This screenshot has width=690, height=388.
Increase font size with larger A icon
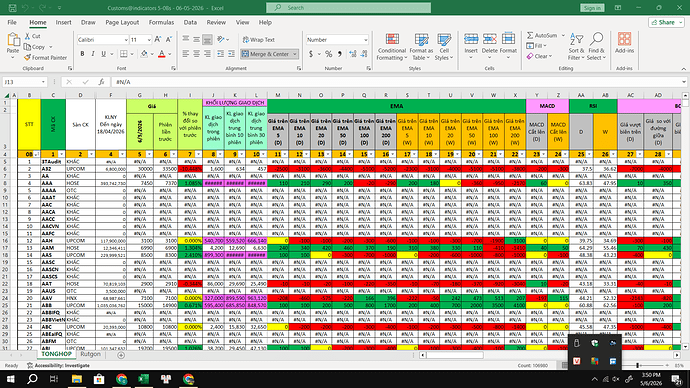(158, 40)
